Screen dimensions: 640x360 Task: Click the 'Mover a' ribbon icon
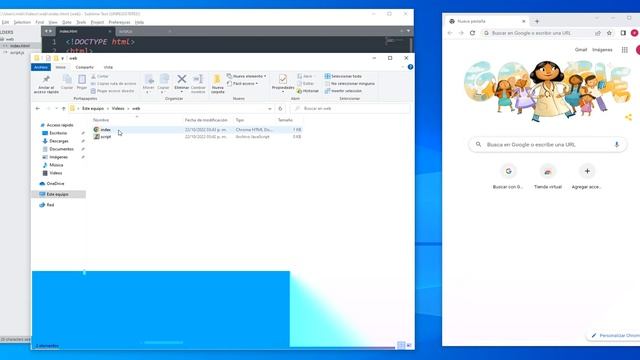[x=149, y=79]
